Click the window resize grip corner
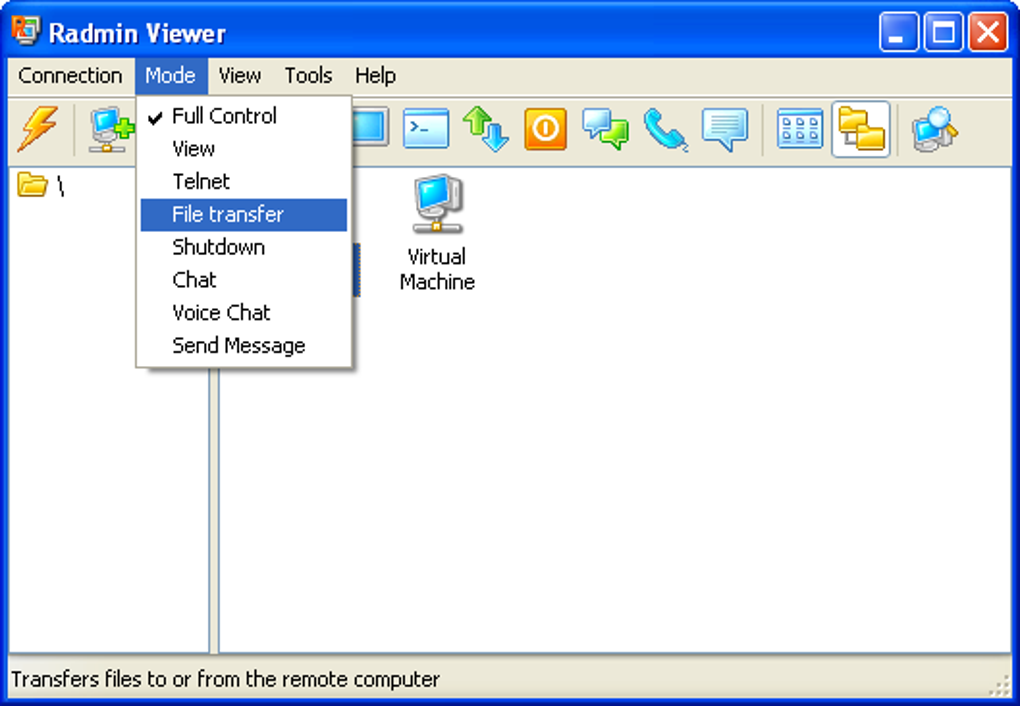This screenshot has height=706, width=1020. (999, 685)
